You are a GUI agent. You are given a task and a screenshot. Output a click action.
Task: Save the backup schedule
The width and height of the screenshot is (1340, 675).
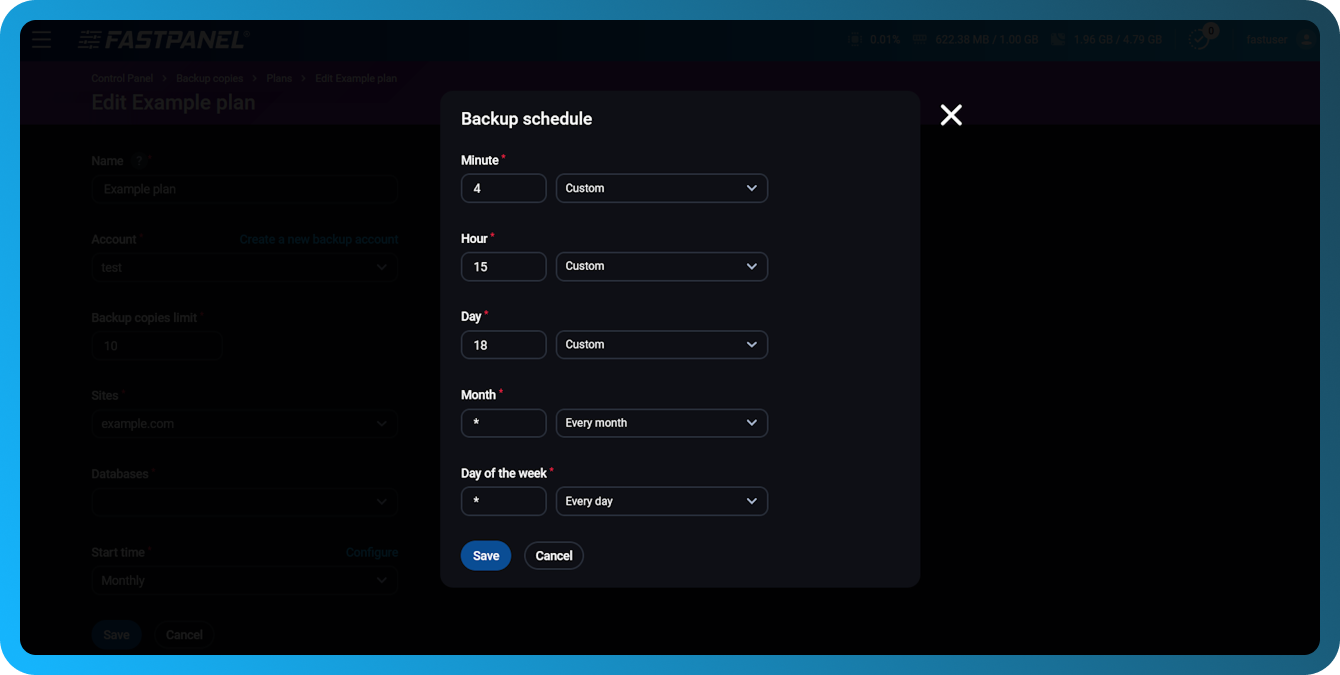486,555
